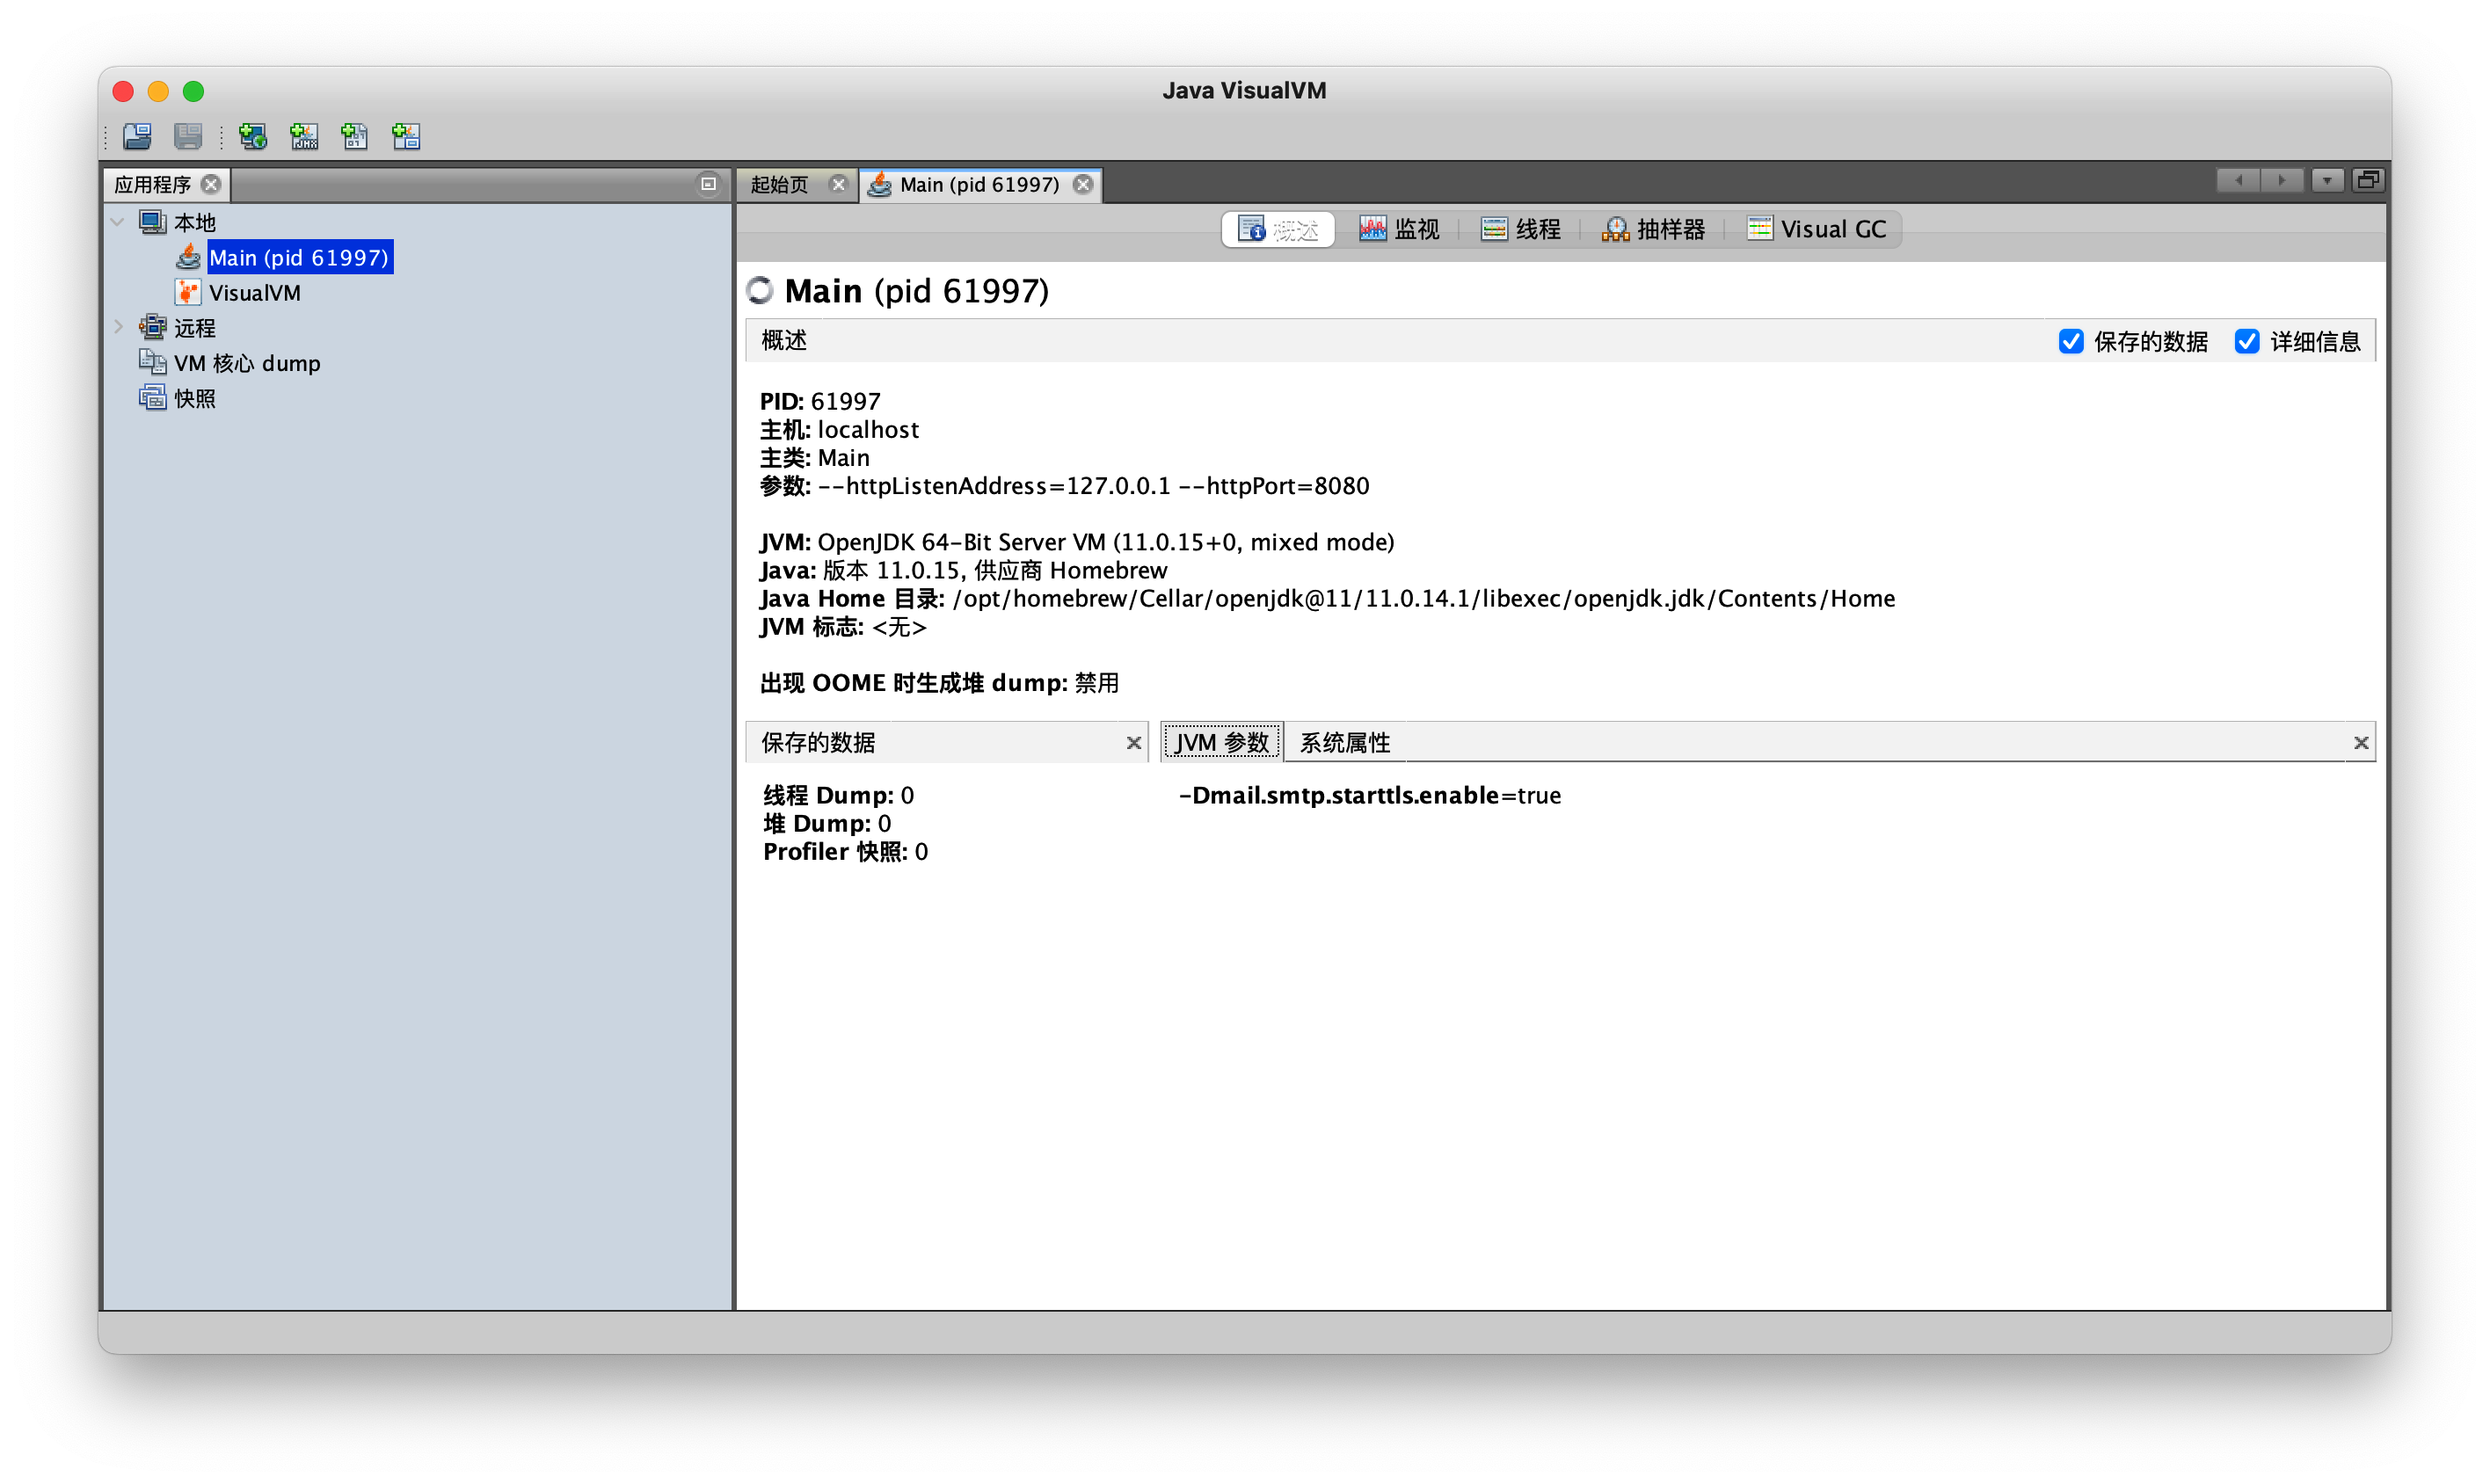Image resolution: width=2490 pixels, height=1484 pixels.
Task: Minimize the 应用程序 side panel
Action: (x=708, y=184)
